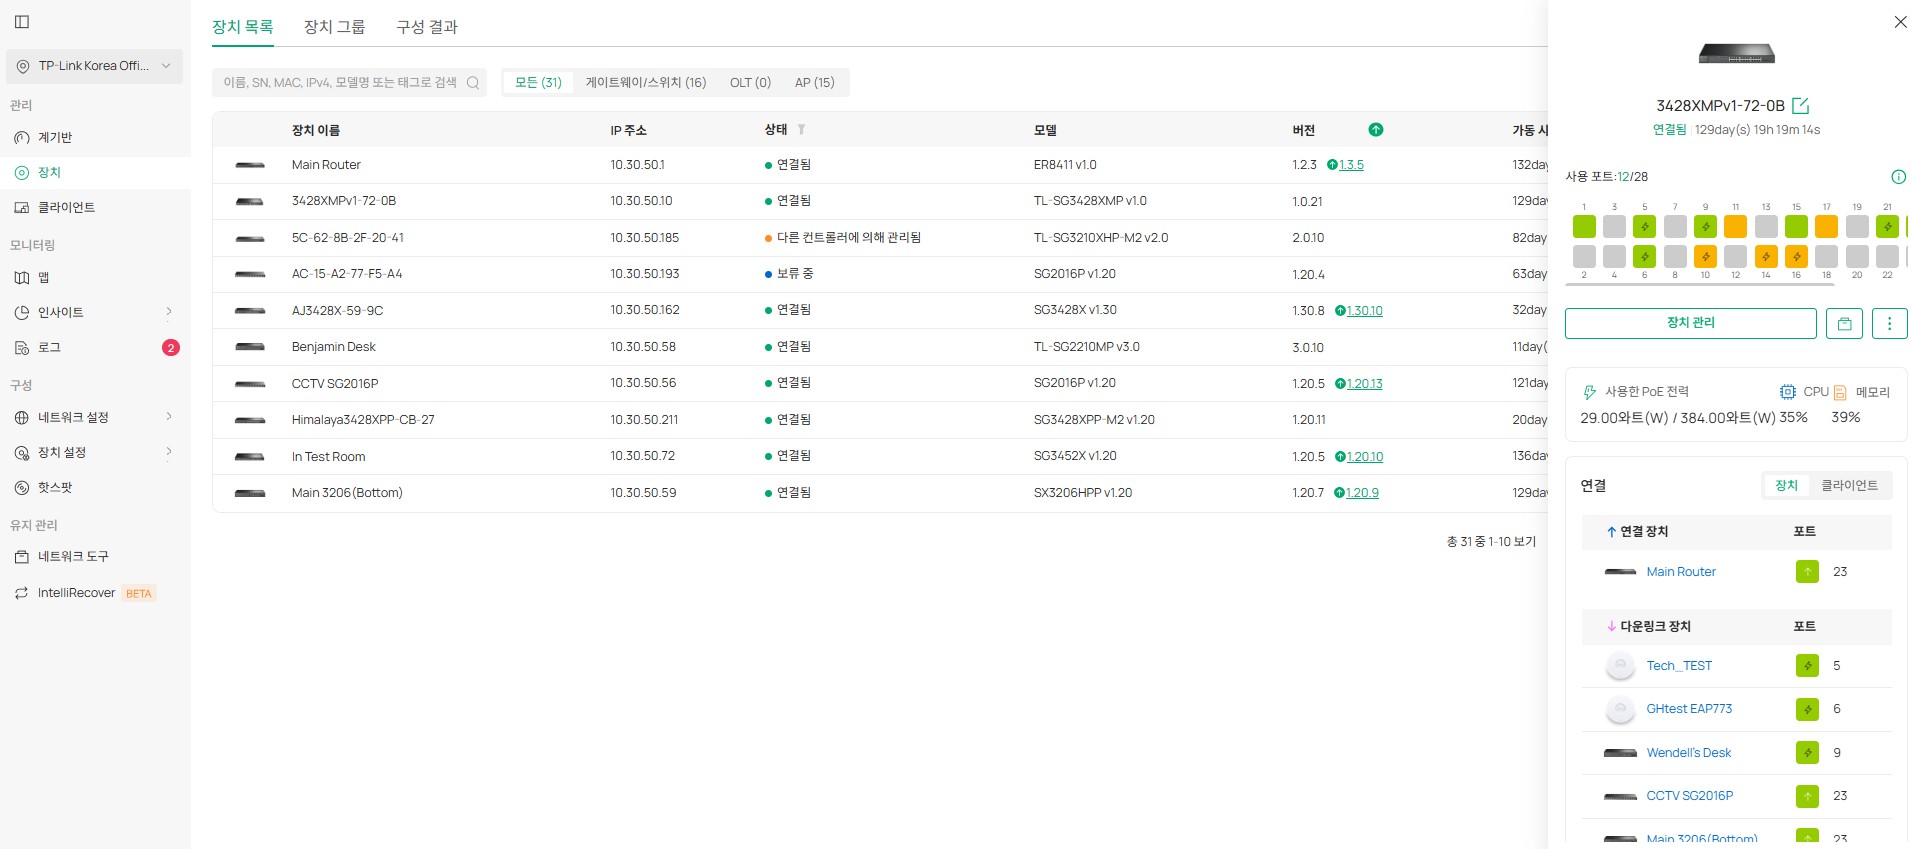Screen dimensions: 1913x849
Task: Click the device search input field
Action: (x=340, y=83)
